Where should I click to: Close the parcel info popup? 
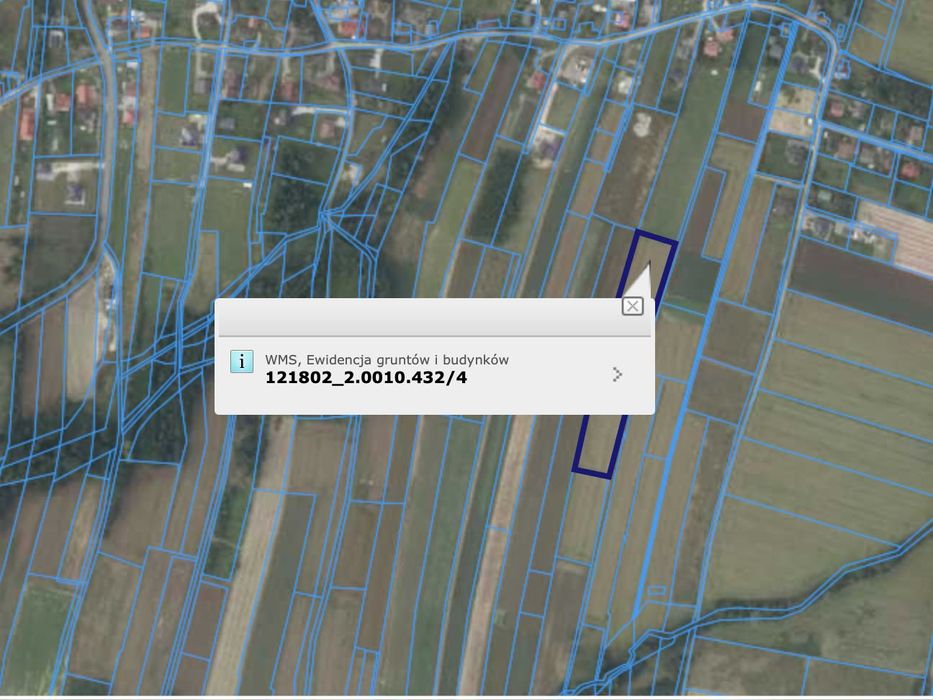(632, 307)
